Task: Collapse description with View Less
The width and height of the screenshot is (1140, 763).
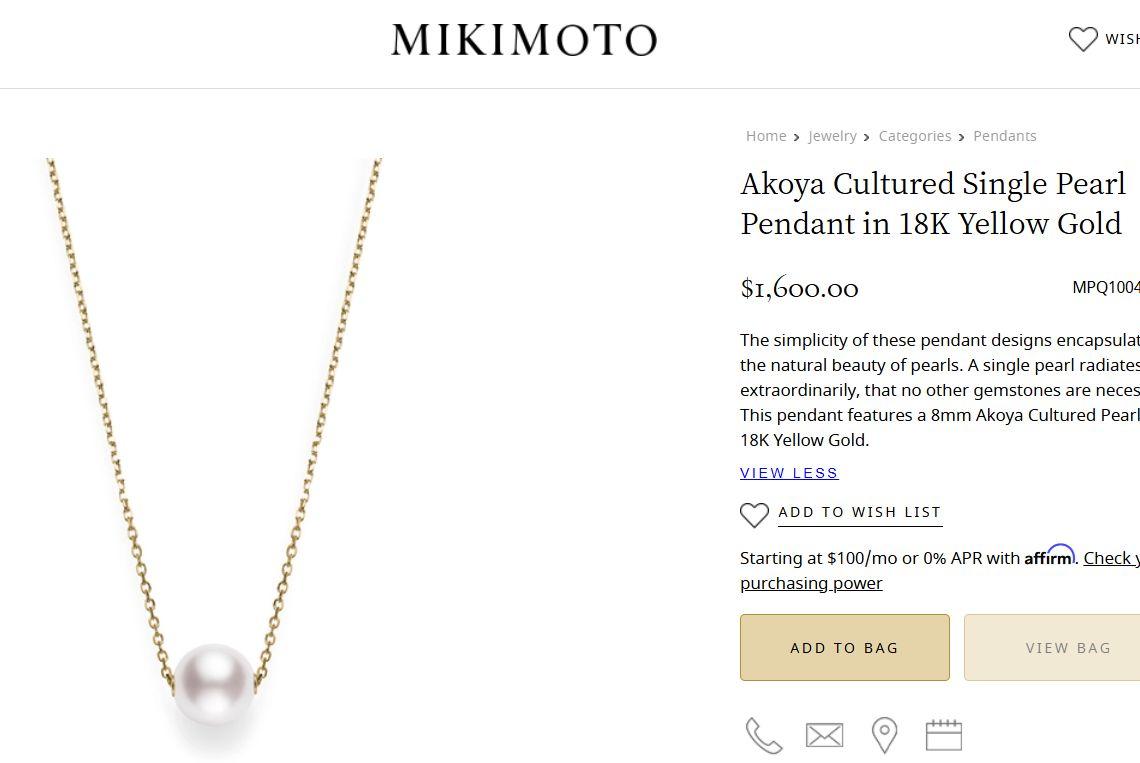Action: click(x=789, y=473)
